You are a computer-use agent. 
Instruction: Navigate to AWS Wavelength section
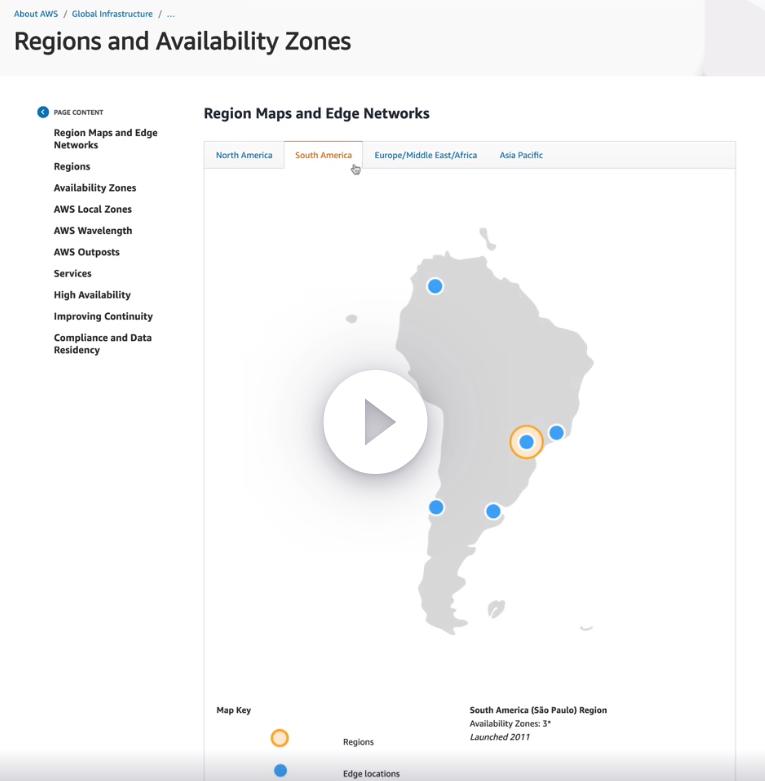[x=93, y=231]
